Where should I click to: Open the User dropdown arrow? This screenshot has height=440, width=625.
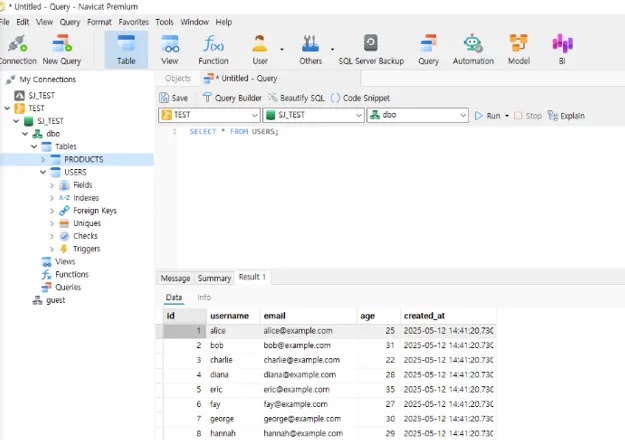pos(282,49)
